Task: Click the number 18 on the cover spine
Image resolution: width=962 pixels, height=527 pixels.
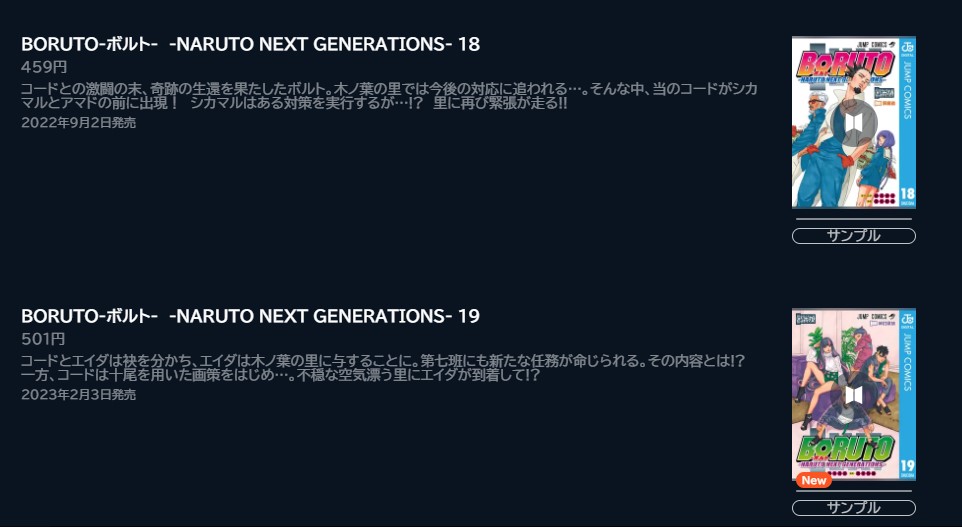Action: coord(907,194)
